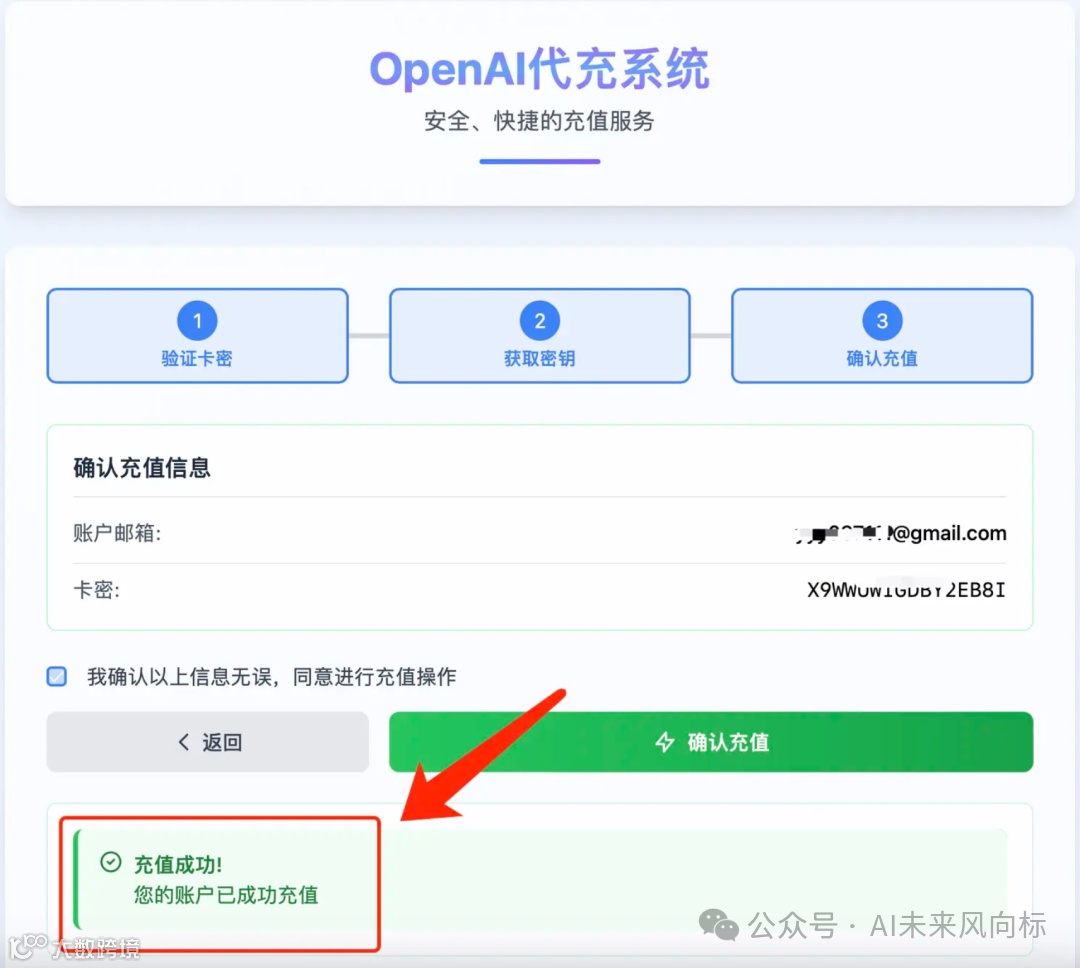Click the gmail account email value

pos(901,533)
